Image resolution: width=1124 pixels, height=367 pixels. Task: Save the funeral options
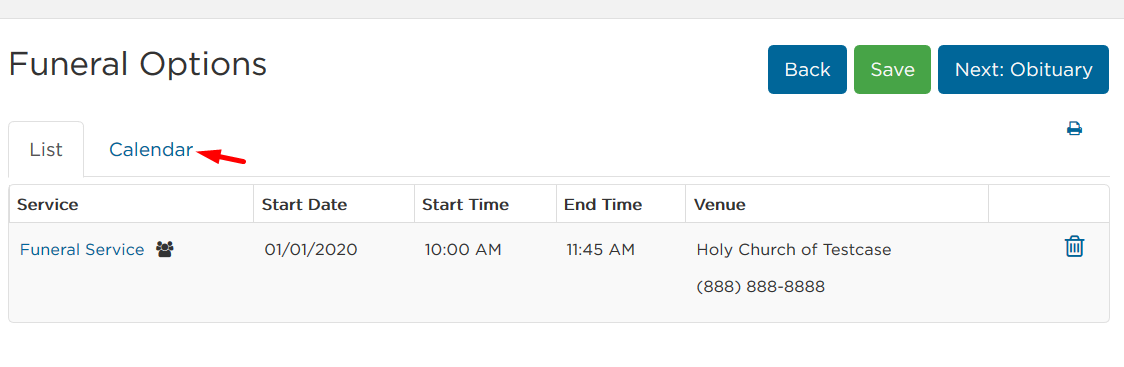(x=892, y=70)
